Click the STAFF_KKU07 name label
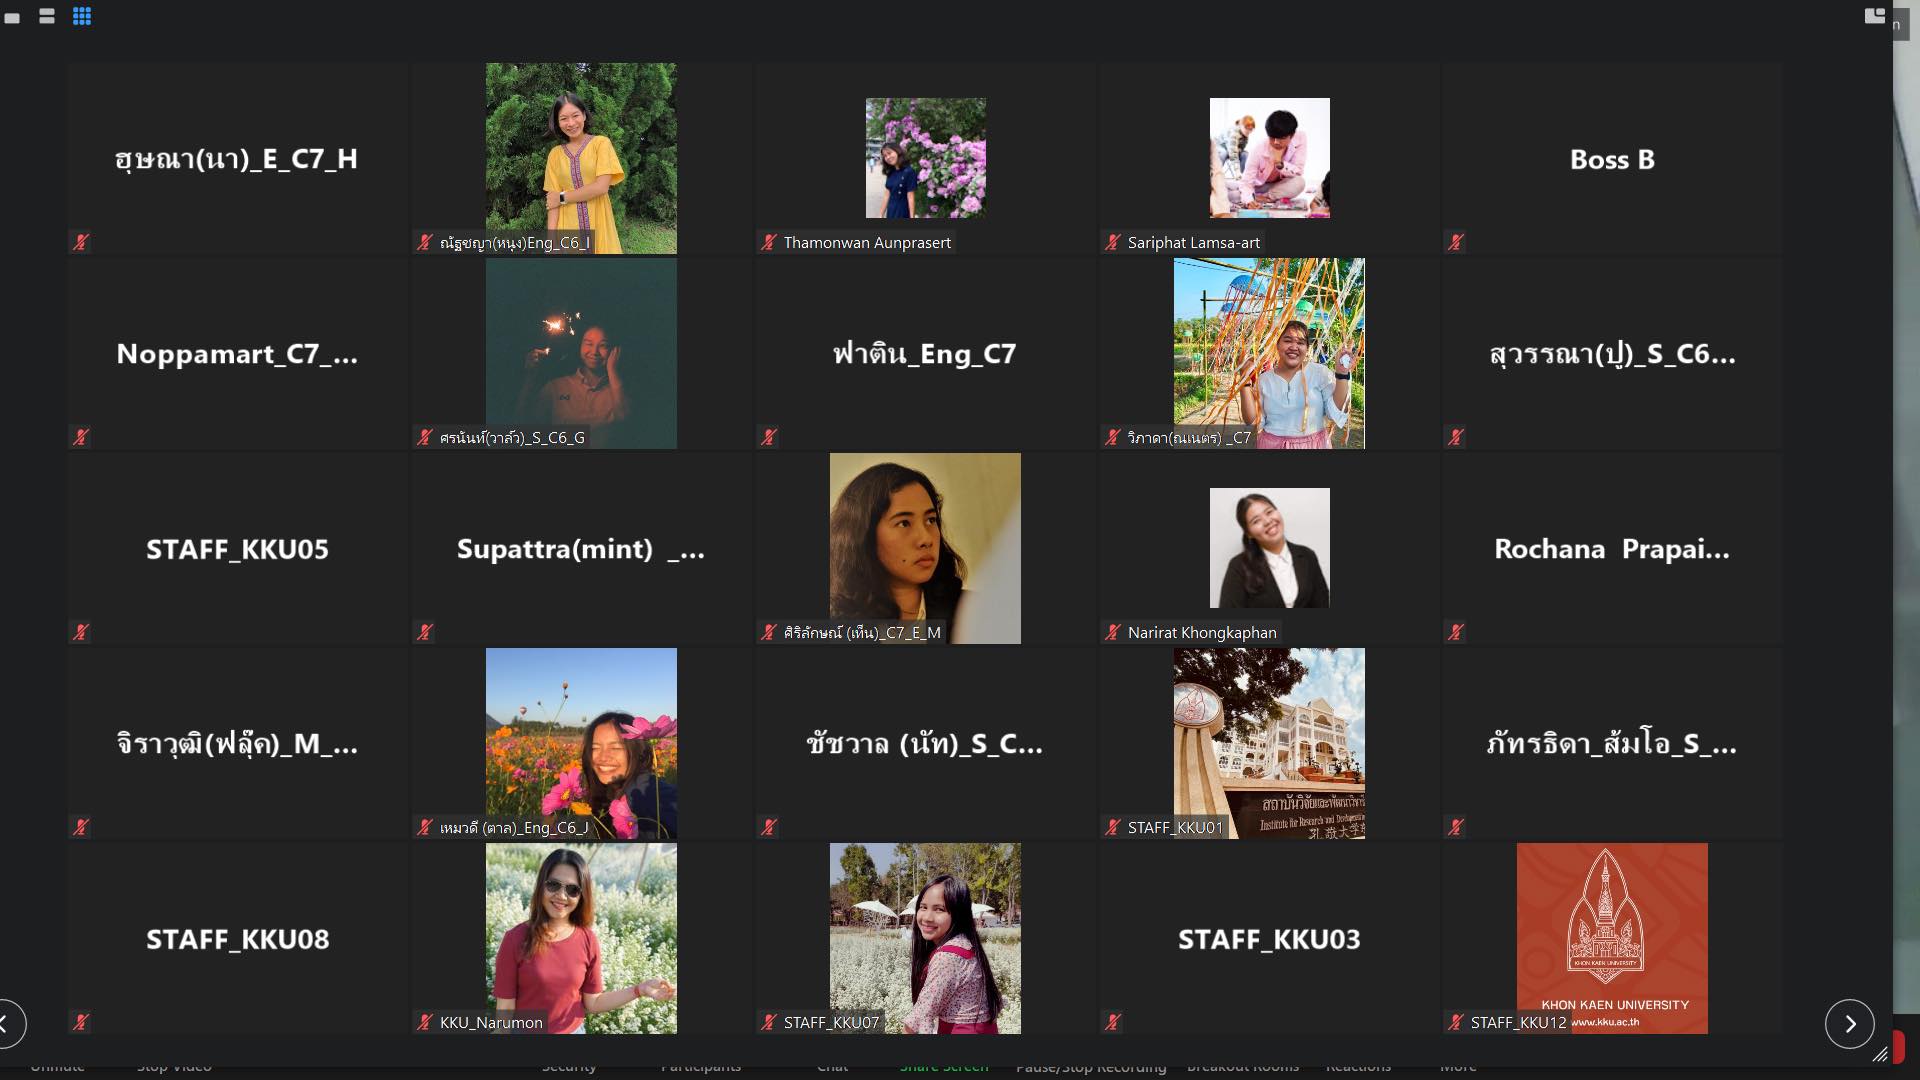Image resolution: width=1920 pixels, height=1080 pixels. coord(831,1022)
